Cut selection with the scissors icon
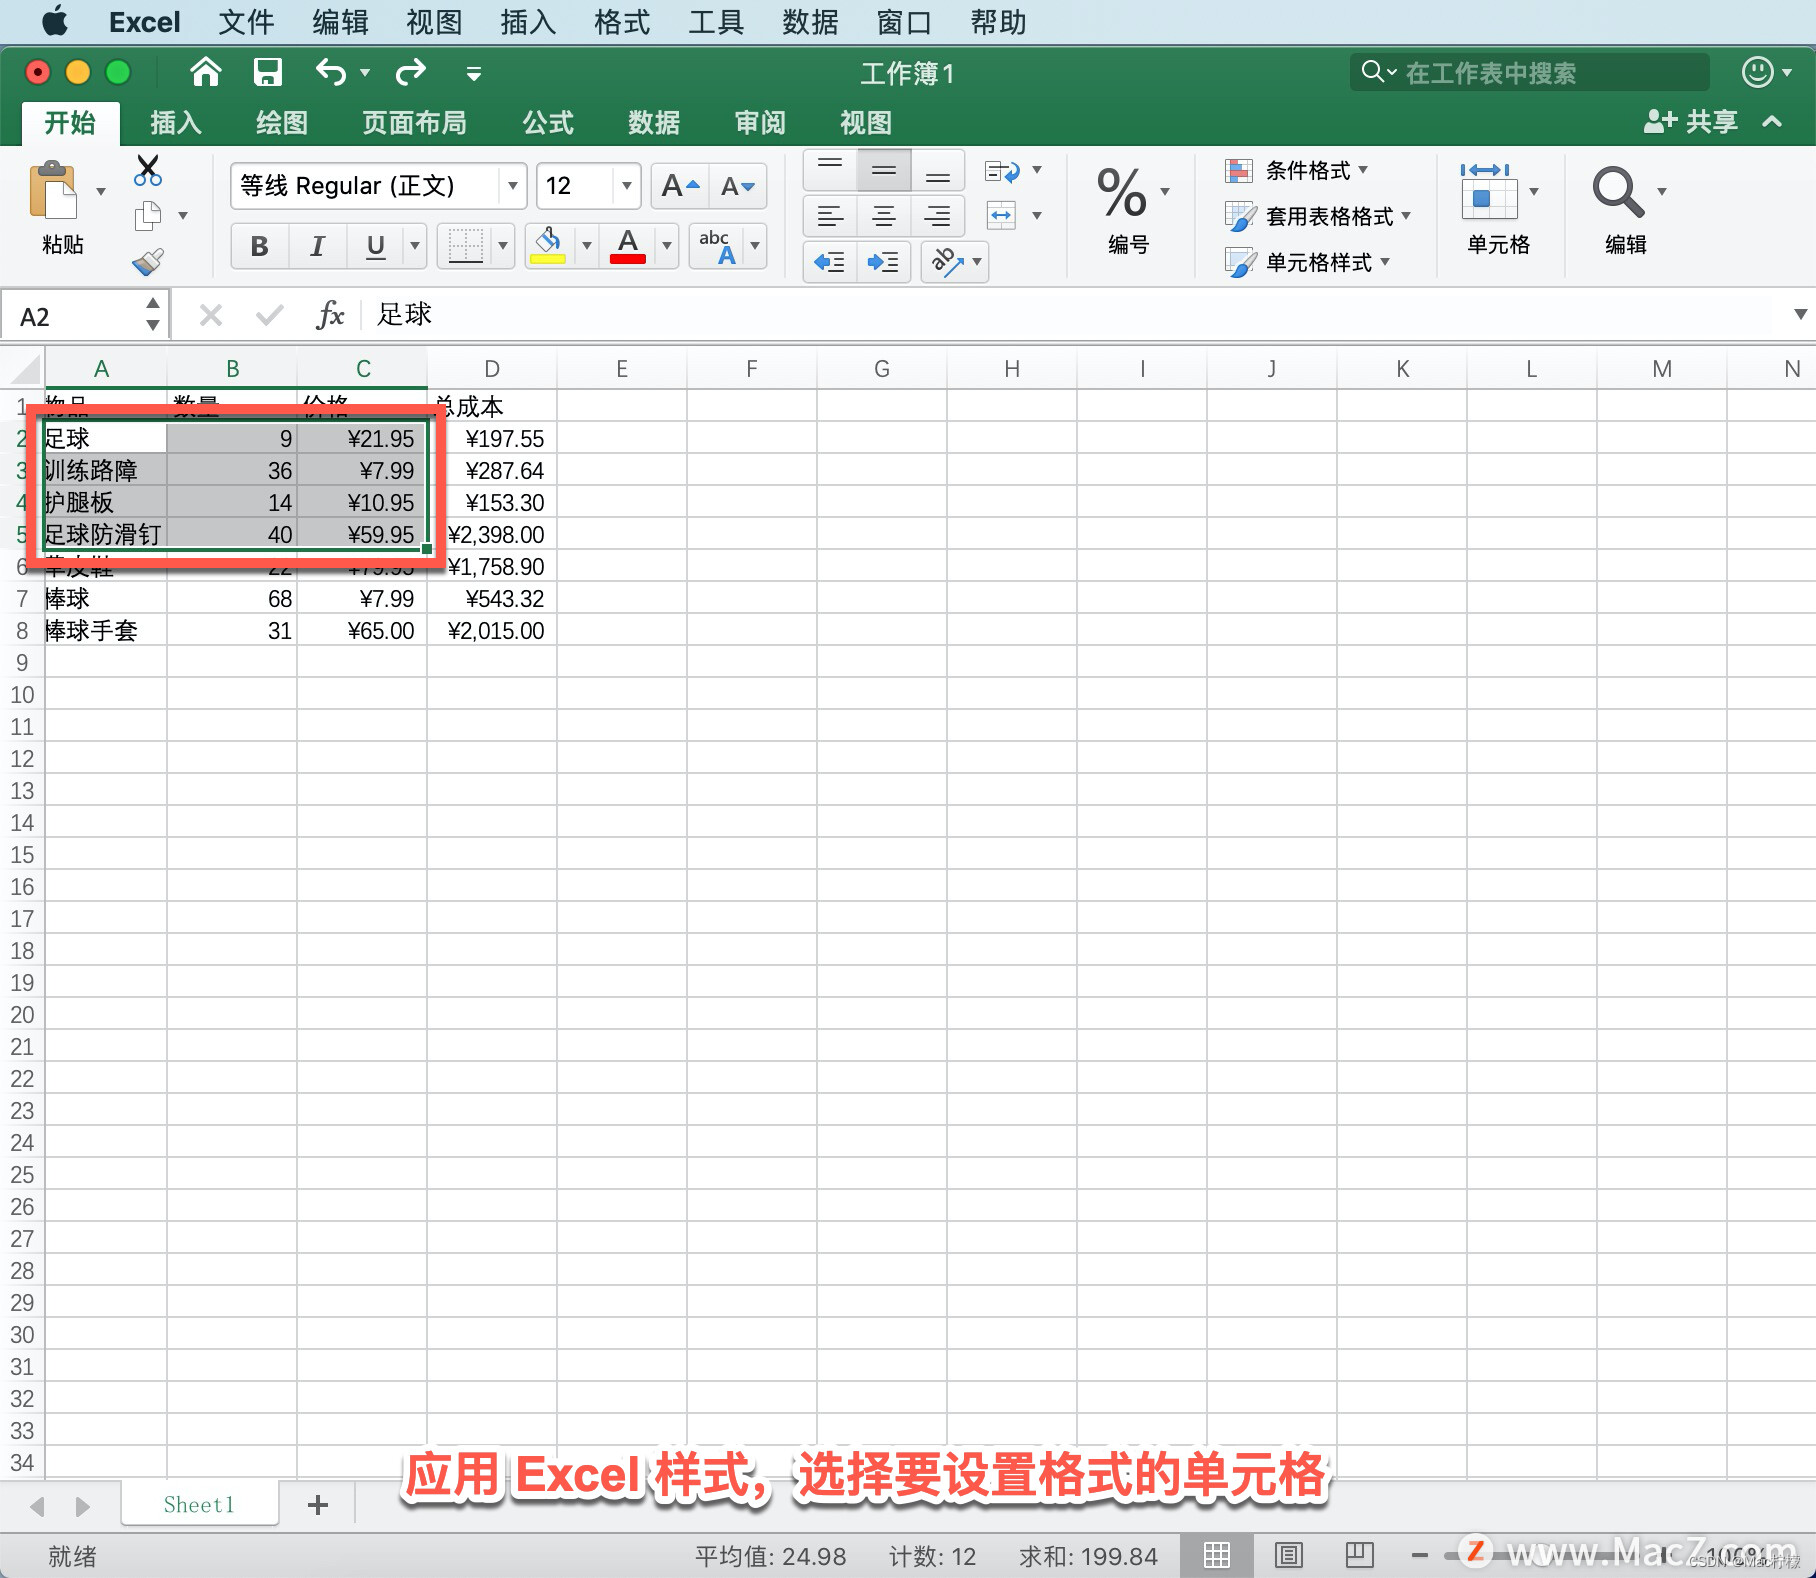The width and height of the screenshot is (1816, 1578). tap(148, 170)
